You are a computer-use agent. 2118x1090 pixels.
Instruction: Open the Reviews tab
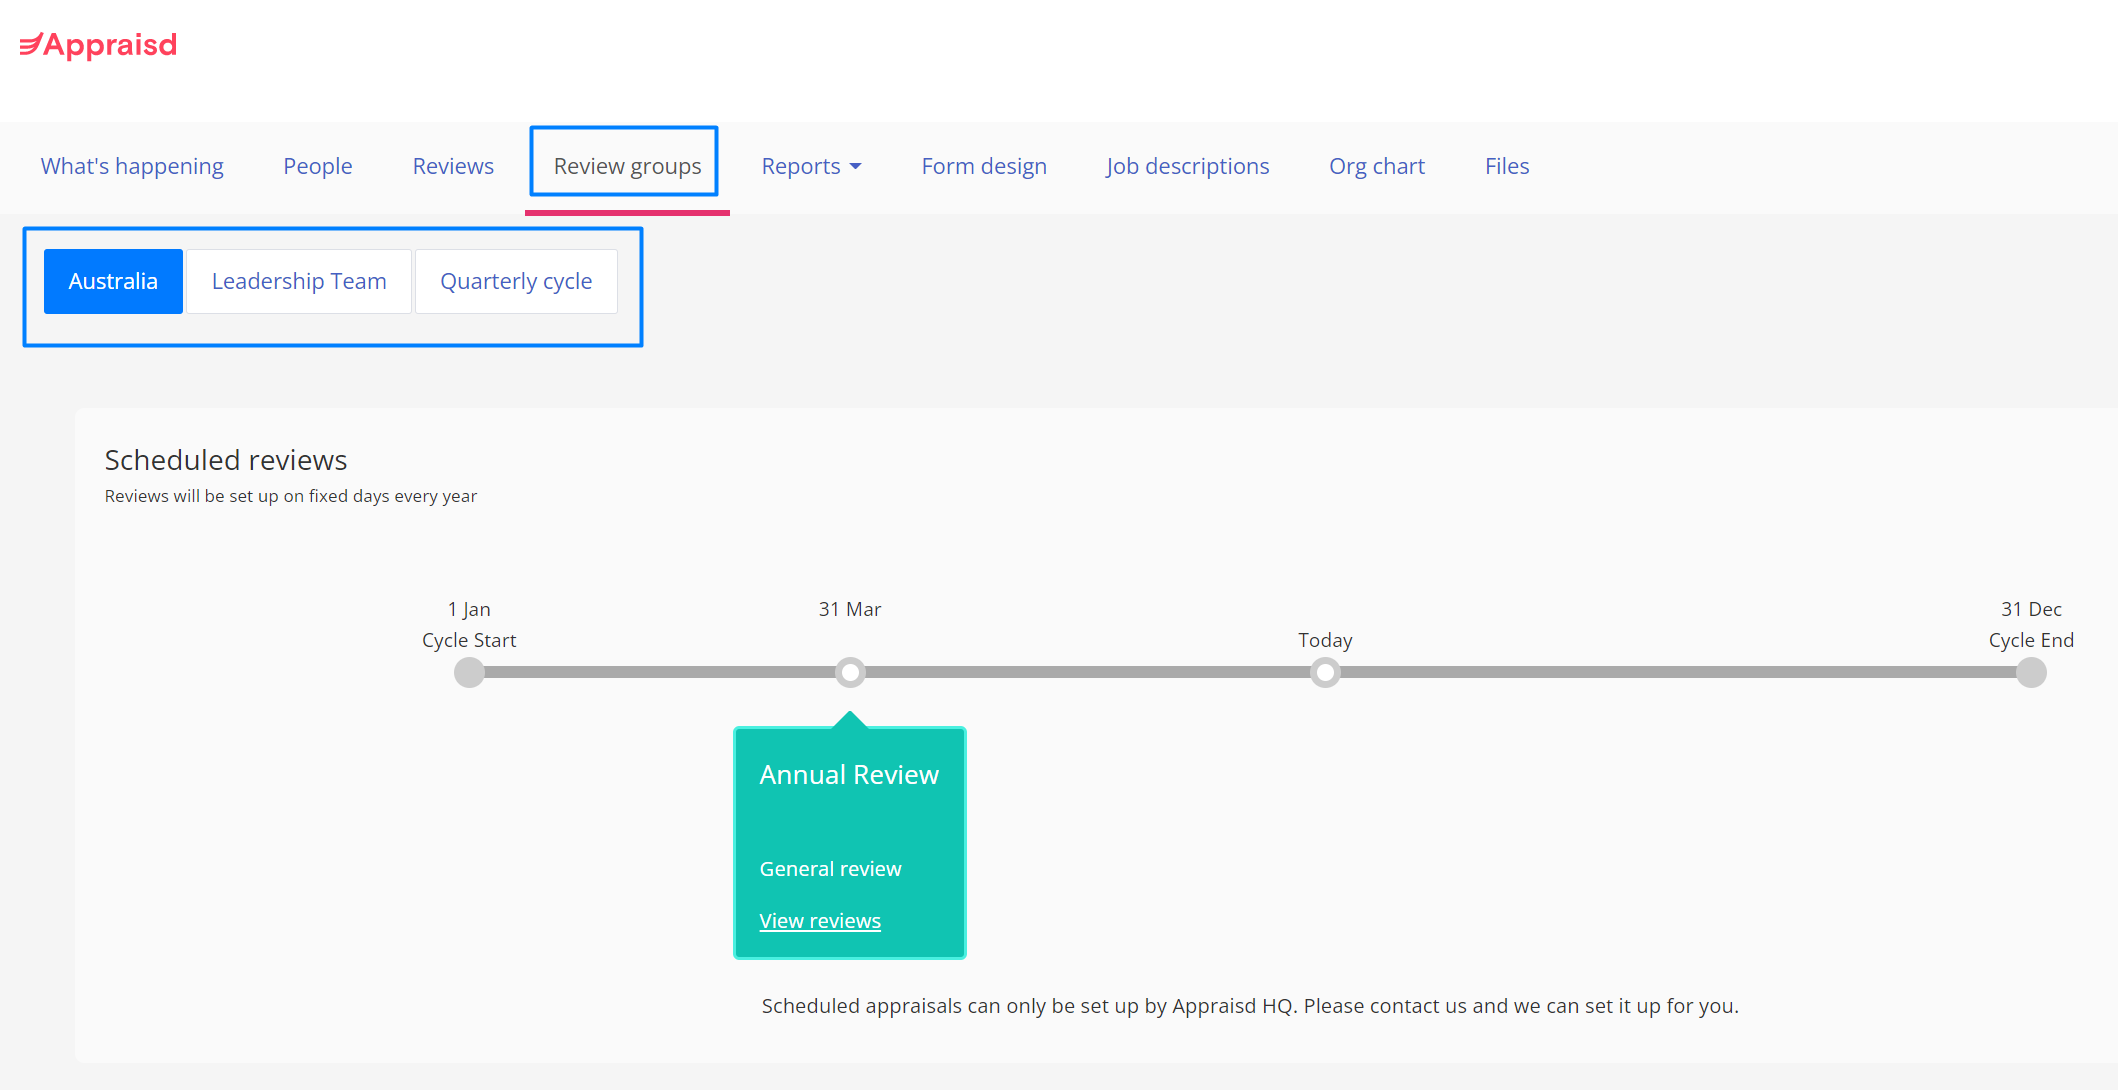(x=453, y=166)
